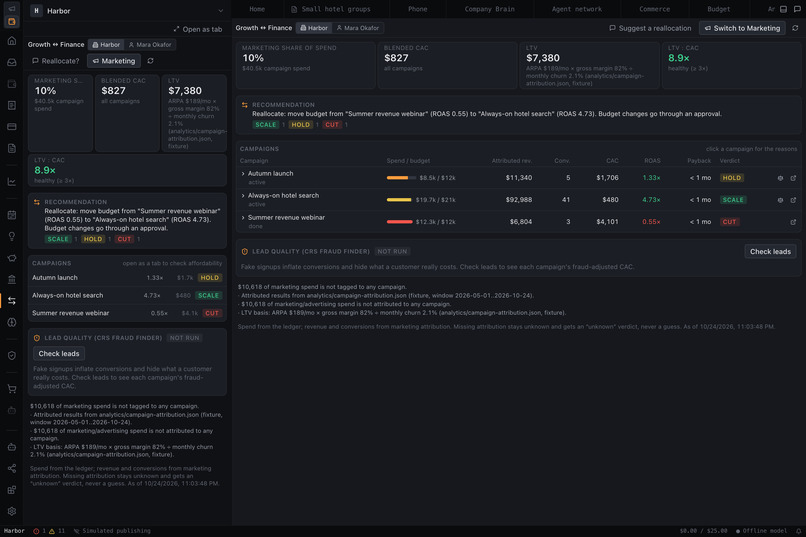Click the Switch to Marketing button
Image resolution: width=806 pixels, height=537 pixels.
[x=742, y=28]
